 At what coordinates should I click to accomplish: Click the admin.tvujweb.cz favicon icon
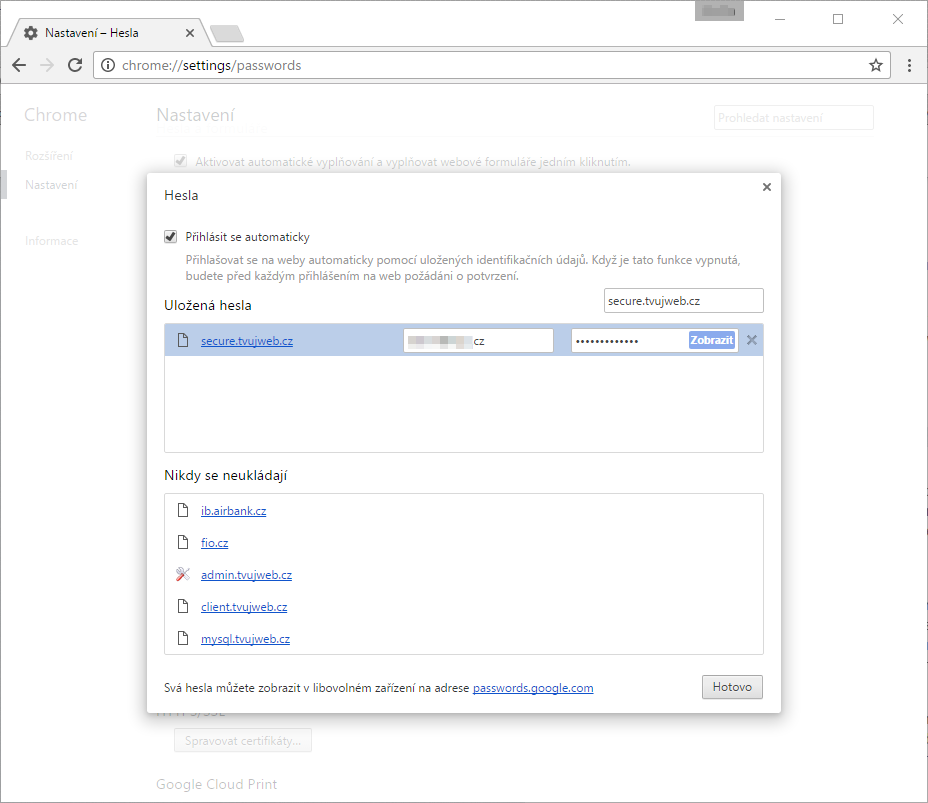(x=182, y=575)
